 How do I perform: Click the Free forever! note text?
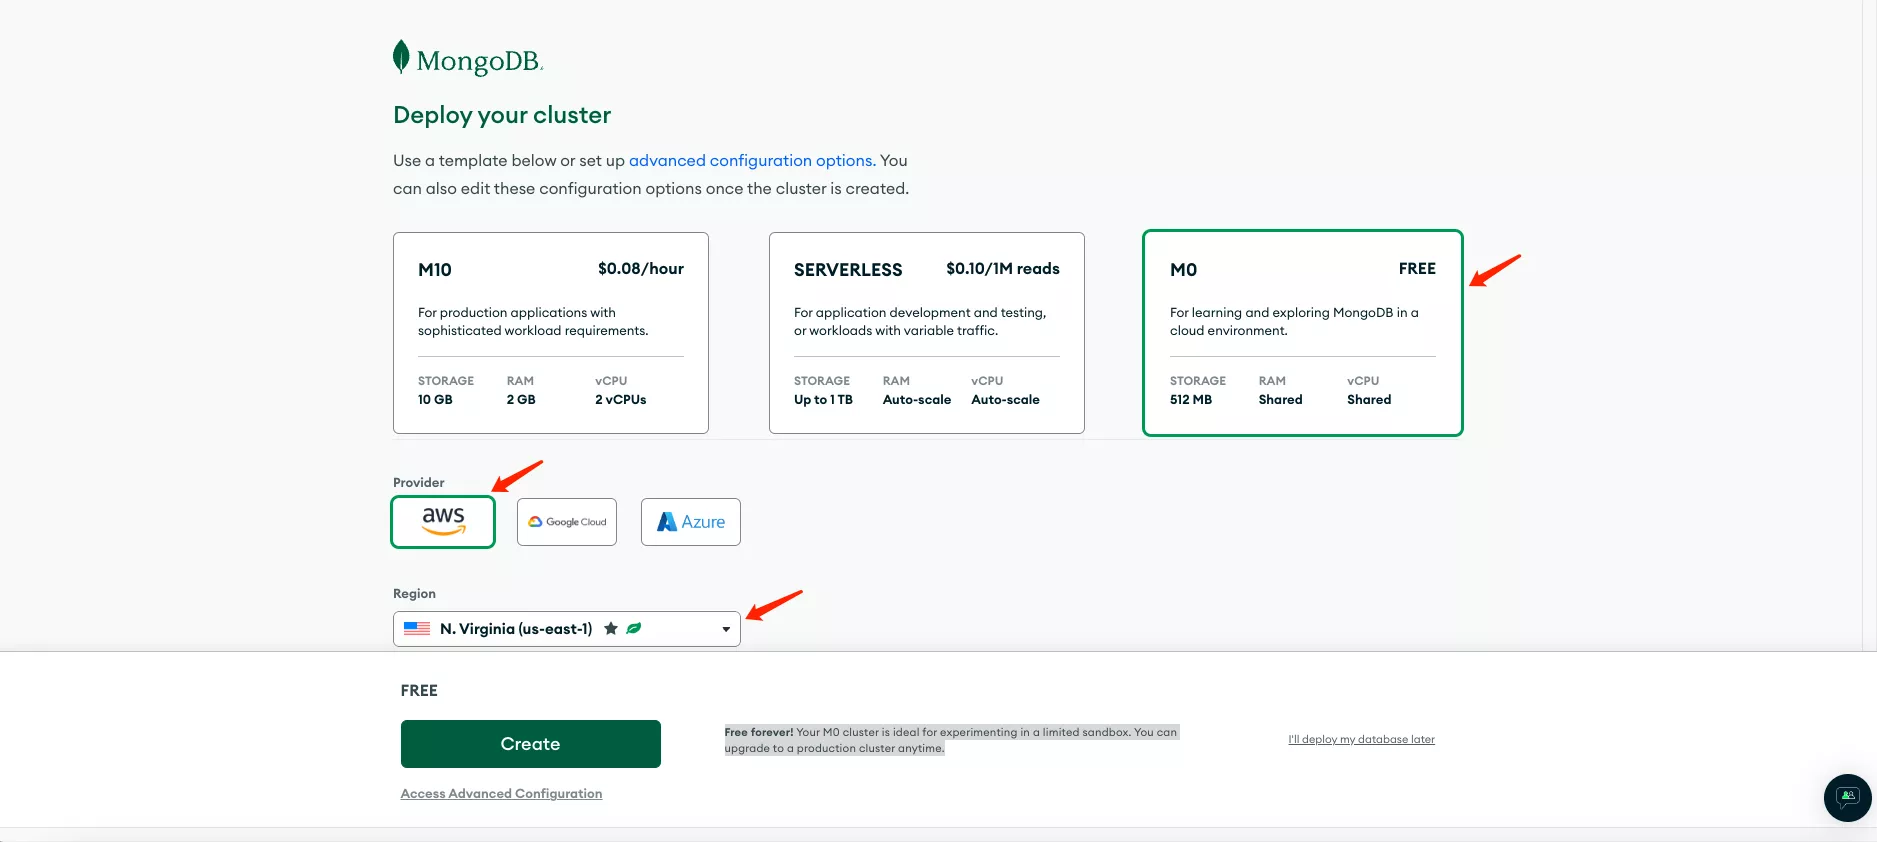(951, 740)
